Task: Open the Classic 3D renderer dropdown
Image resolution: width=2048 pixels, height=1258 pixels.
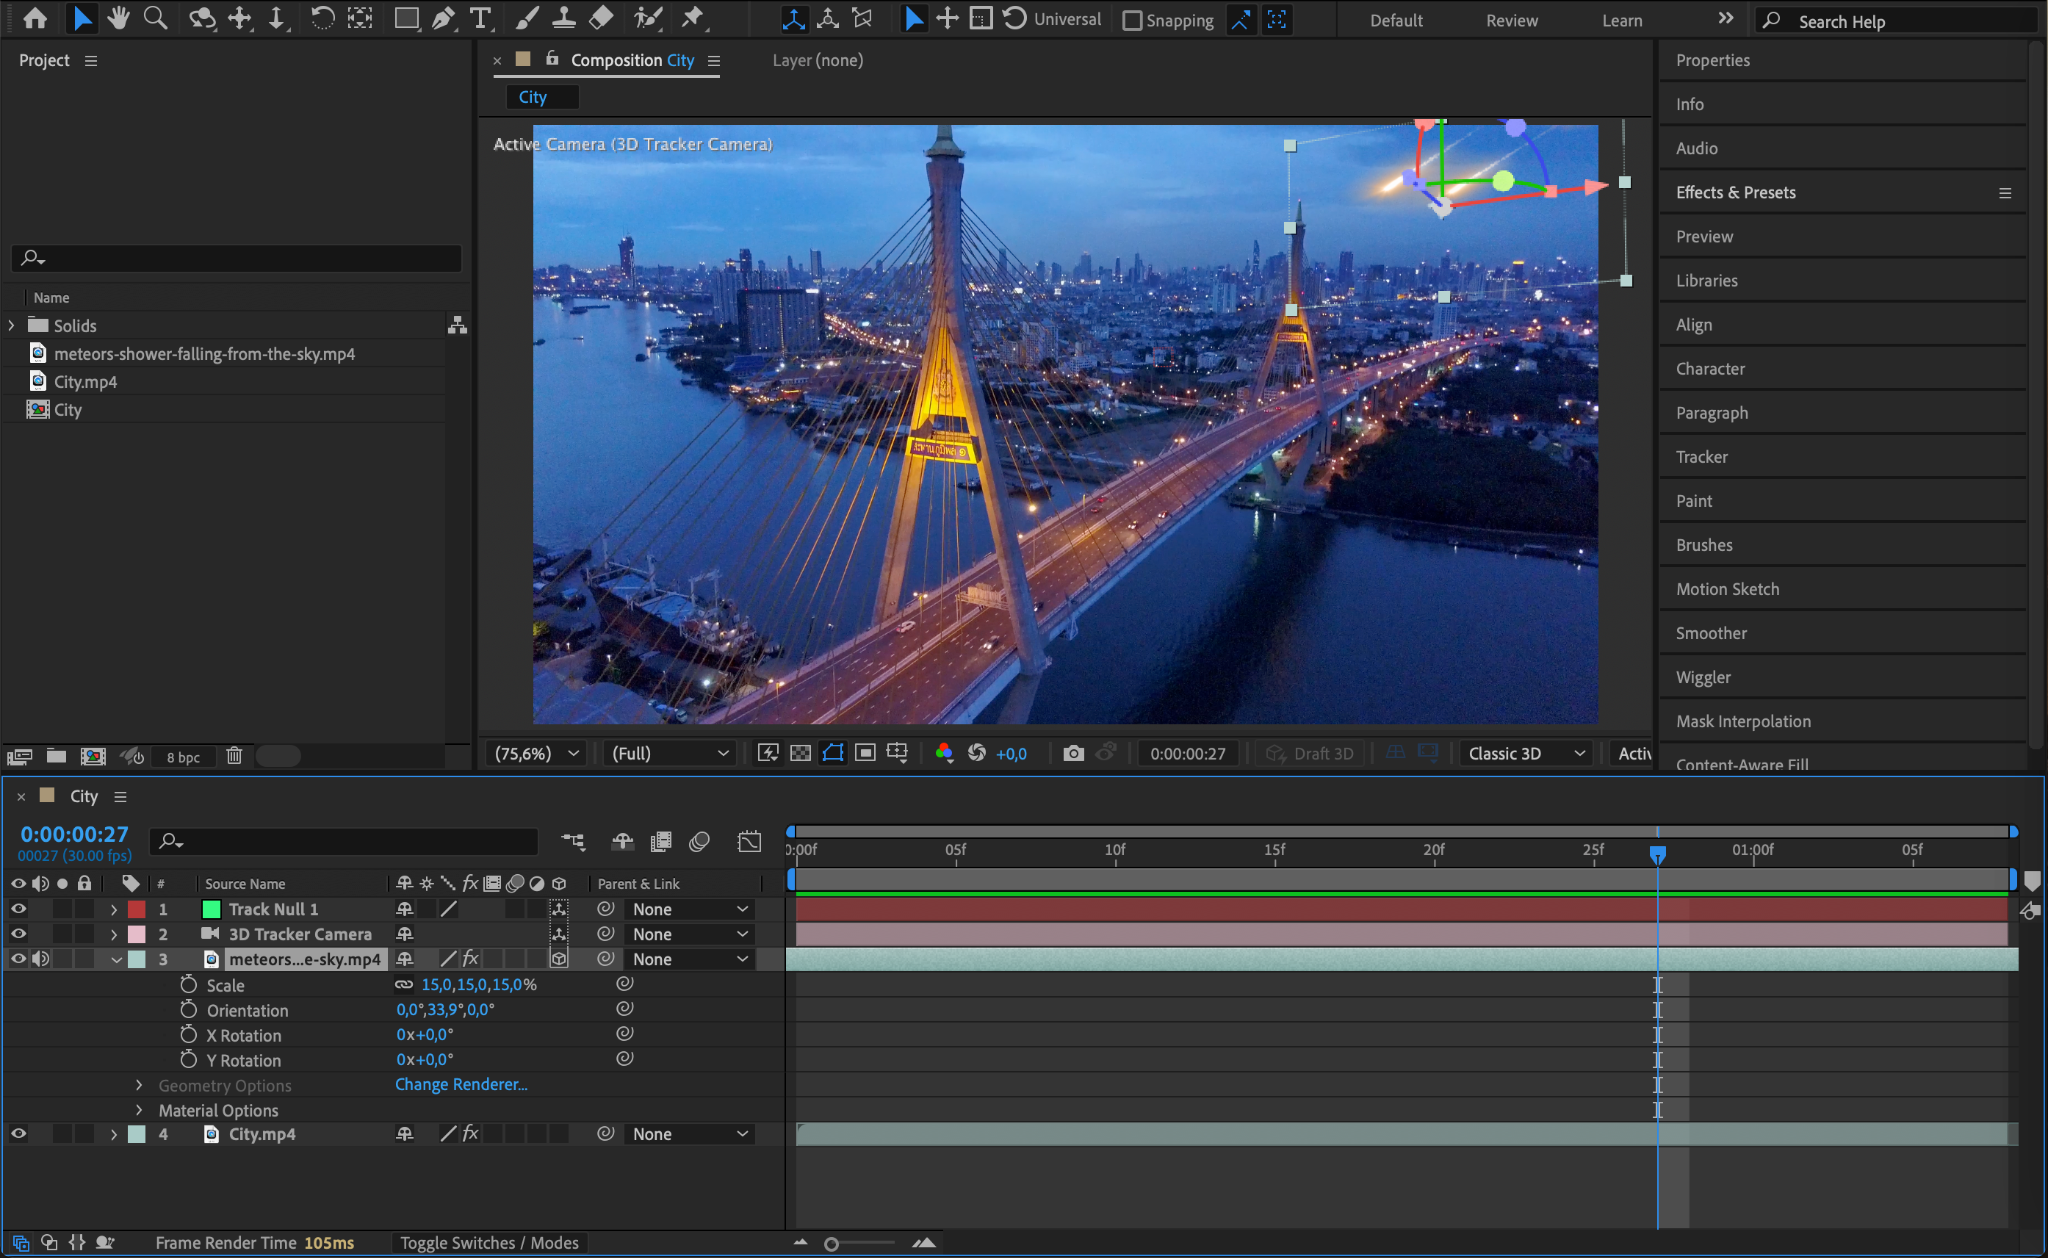Action: 1526,753
